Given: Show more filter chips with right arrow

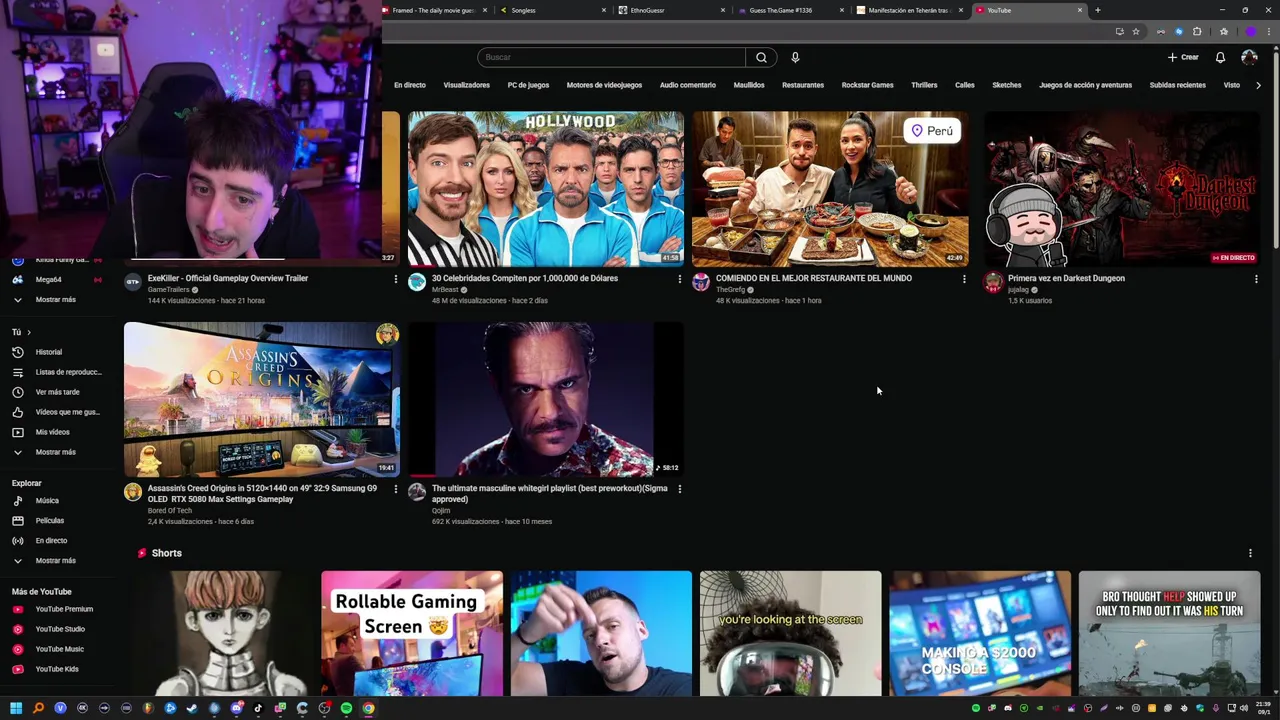Looking at the screenshot, I should pyautogui.click(x=1258, y=85).
